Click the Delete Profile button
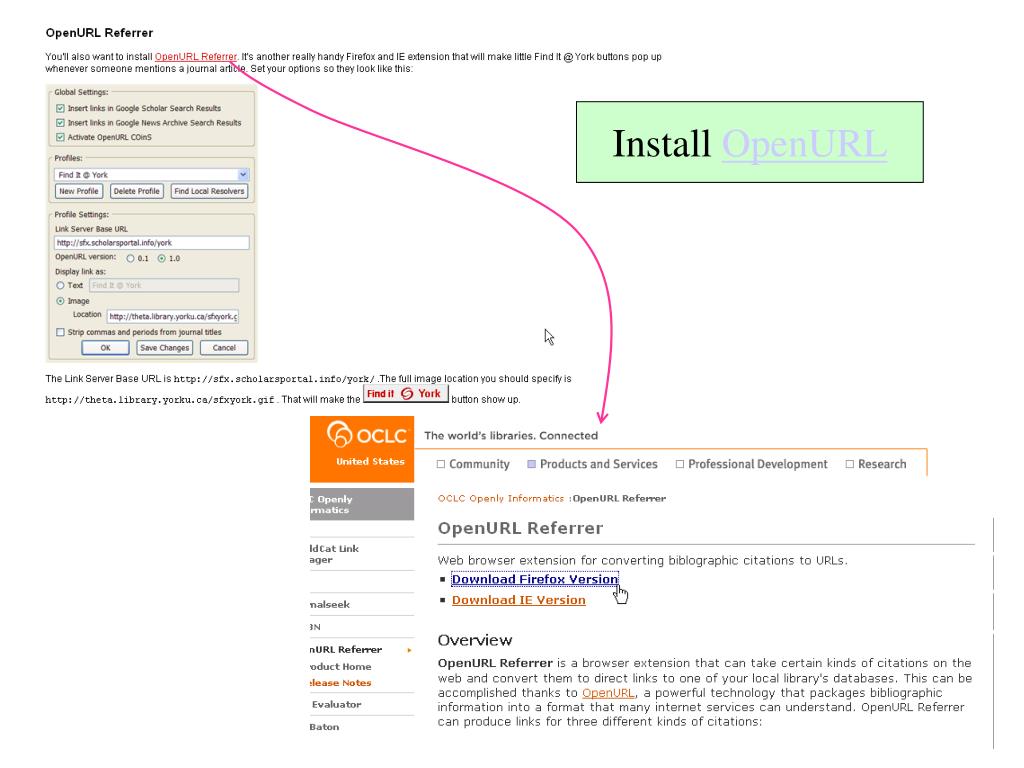Image resolution: width=1024 pixels, height=768 pixels. point(136,191)
